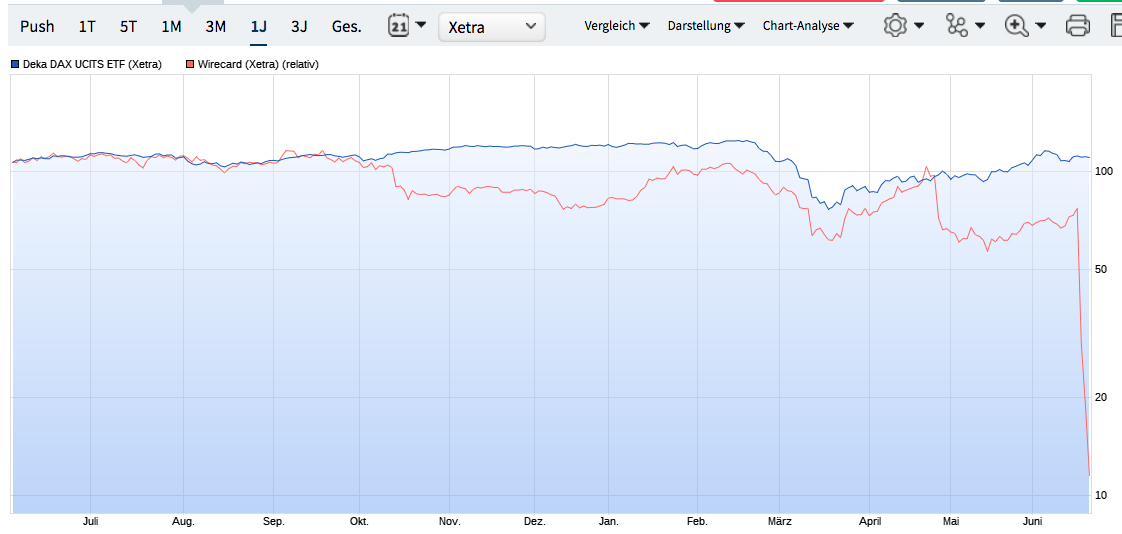1122x534 pixels.
Task: Select the 1M time range
Action: click(x=171, y=26)
